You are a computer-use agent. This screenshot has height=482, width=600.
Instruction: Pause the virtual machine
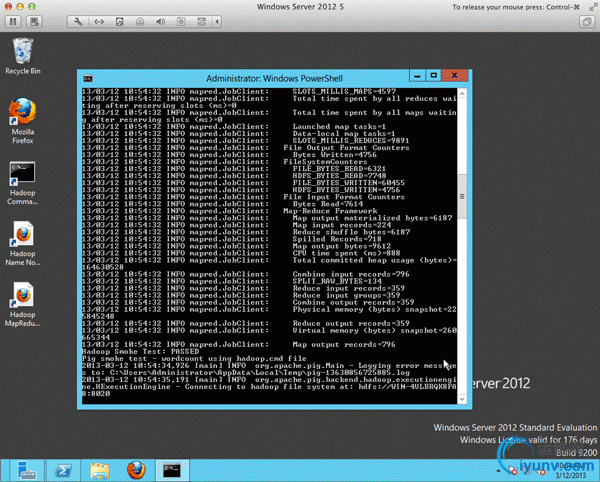pyautogui.click(x=13, y=21)
